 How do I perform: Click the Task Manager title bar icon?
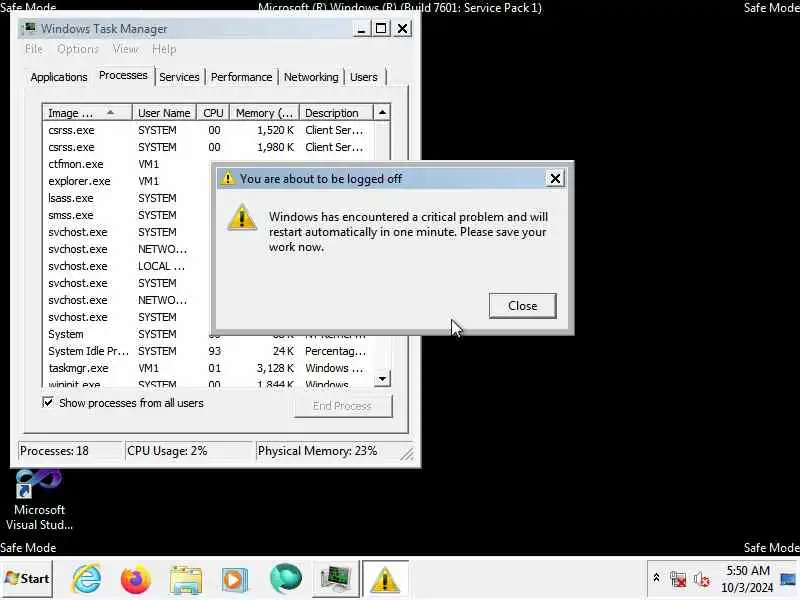click(30, 28)
